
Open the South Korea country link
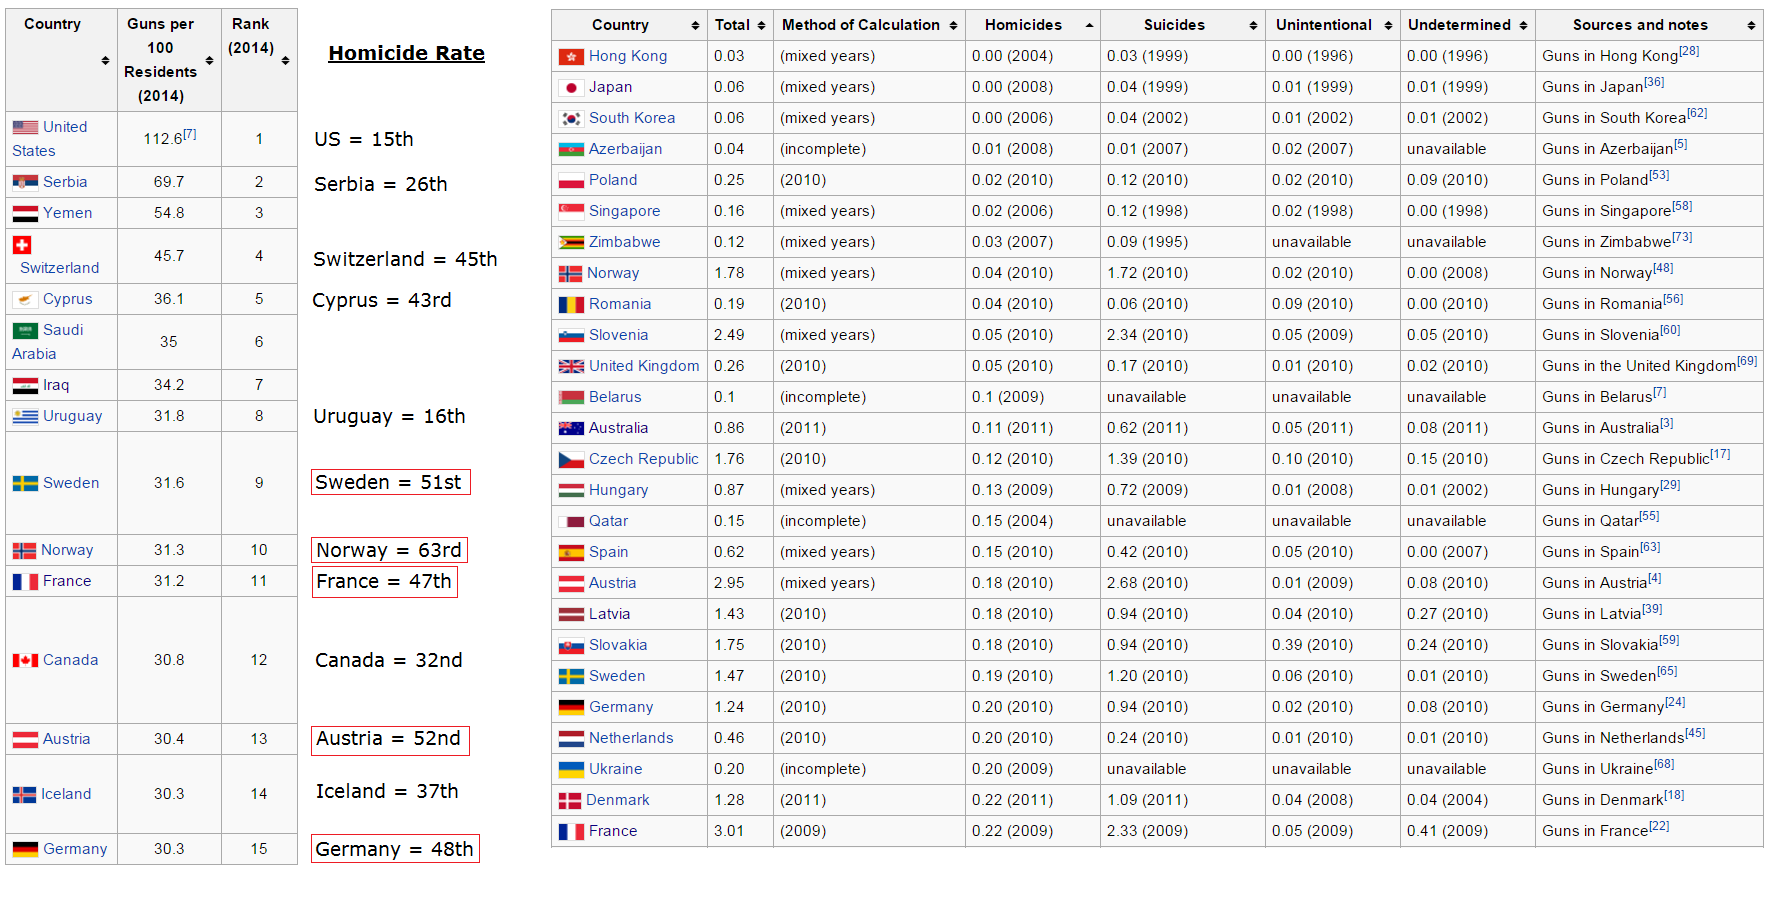(632, 118)
